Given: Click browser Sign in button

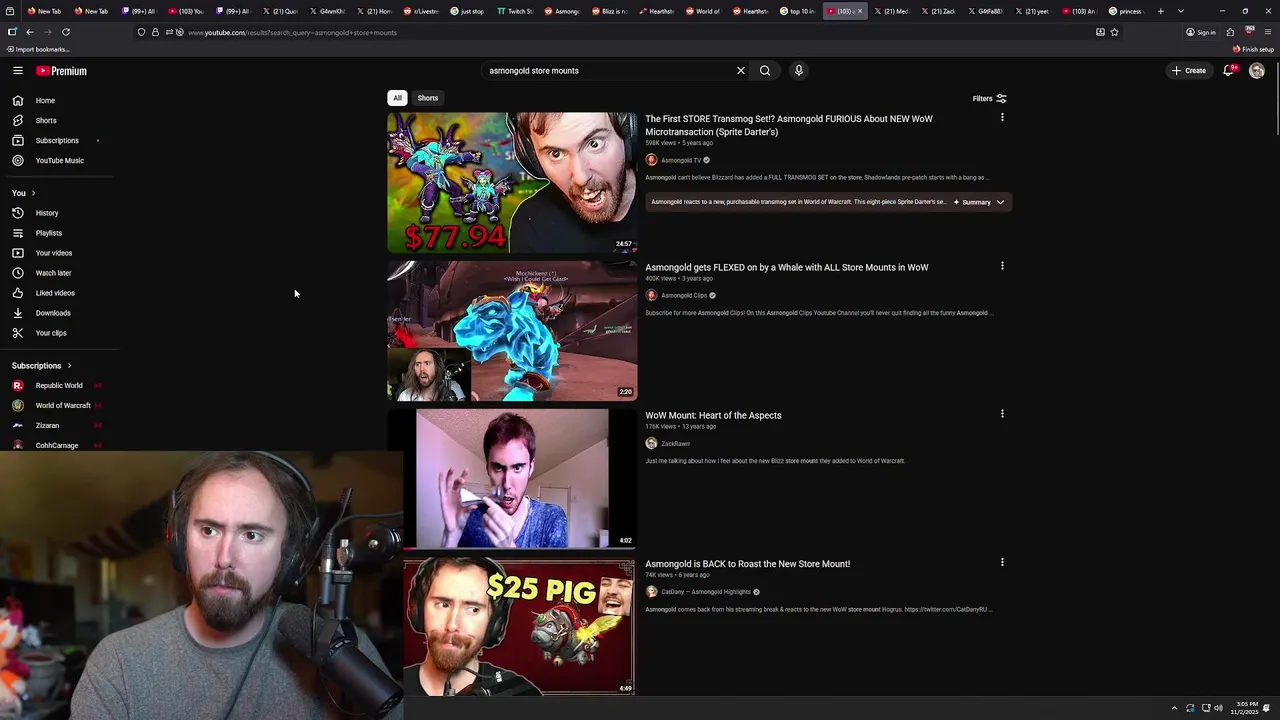Looking at the screenshot, I should coord(1201,32).
